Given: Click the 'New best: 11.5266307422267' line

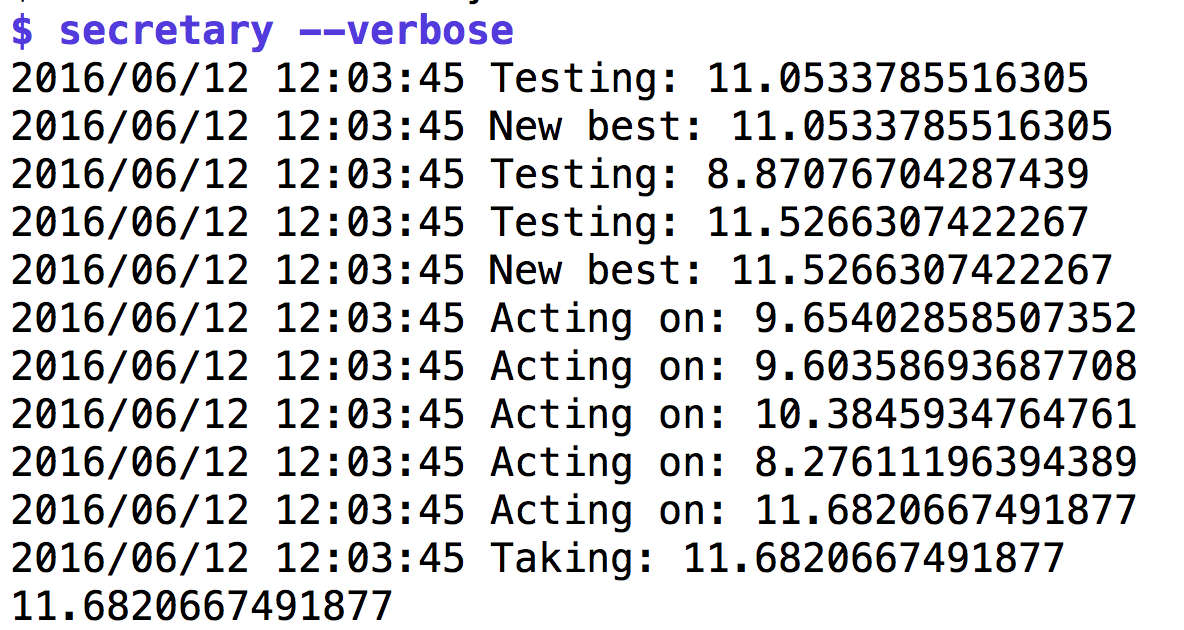Looking at the screenshot, I should click(x=800, y=270).
